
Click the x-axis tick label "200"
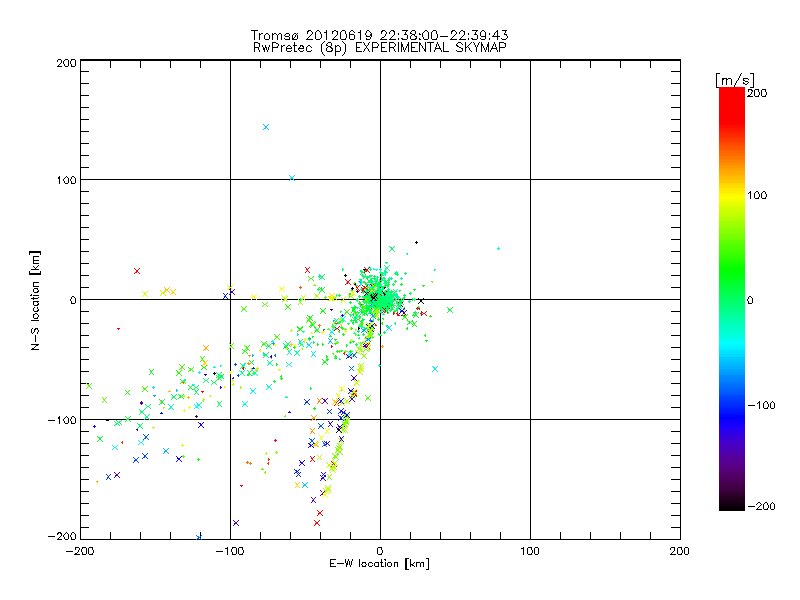680,551
